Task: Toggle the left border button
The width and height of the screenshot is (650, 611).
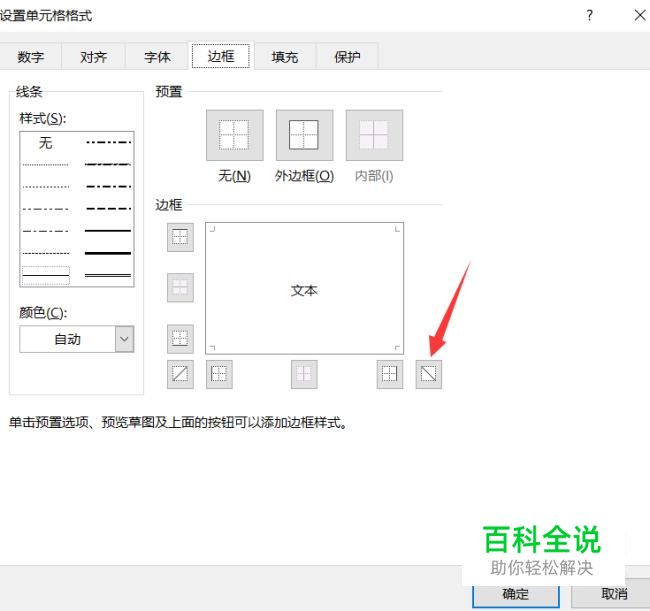Action: pyautogui.click(x=219, y=374)
